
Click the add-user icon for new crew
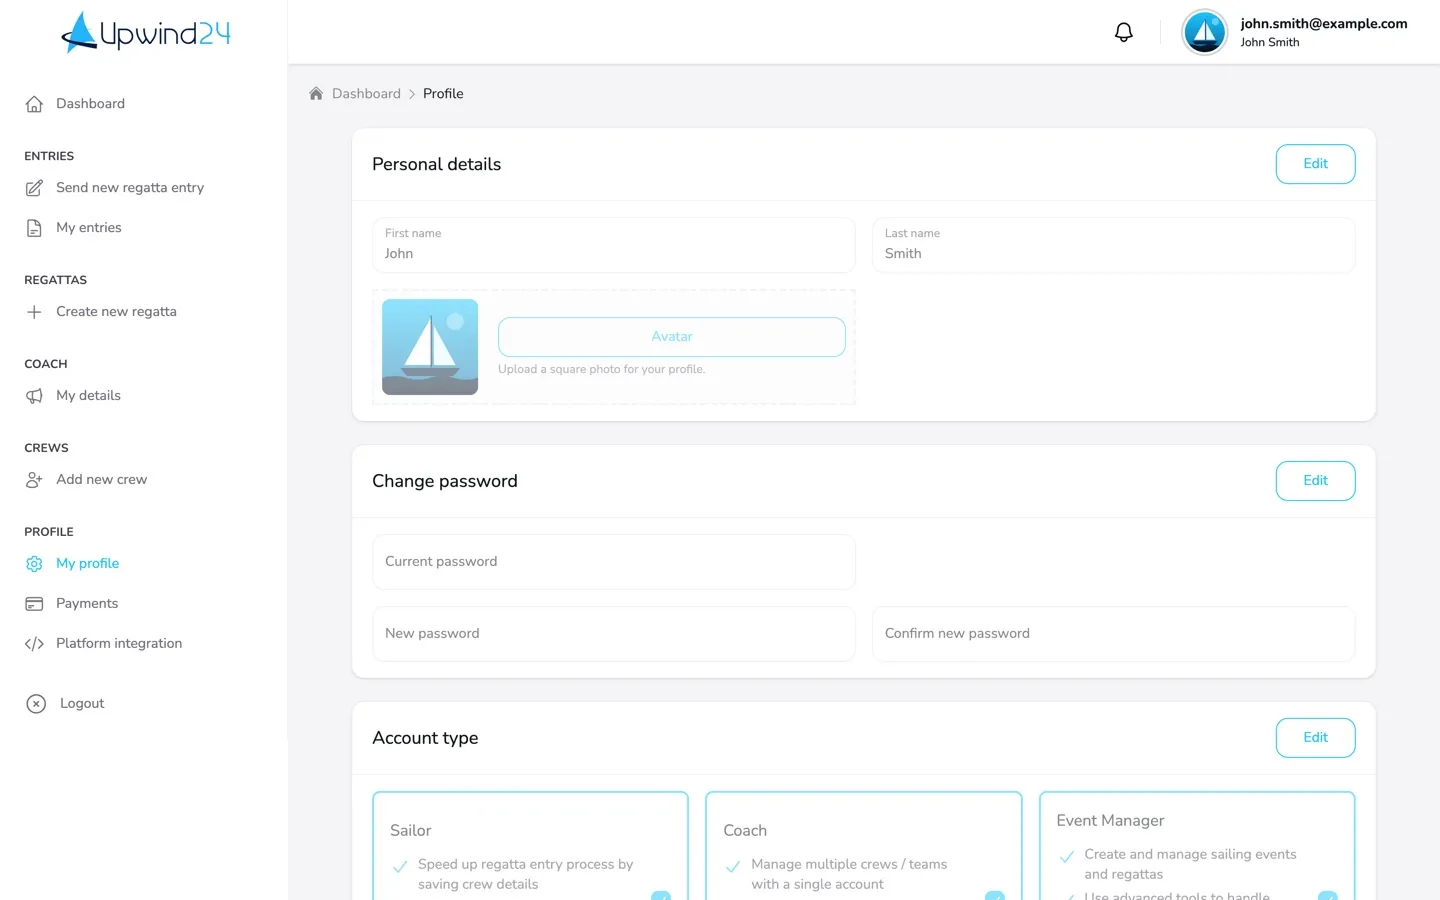(34, 480)
